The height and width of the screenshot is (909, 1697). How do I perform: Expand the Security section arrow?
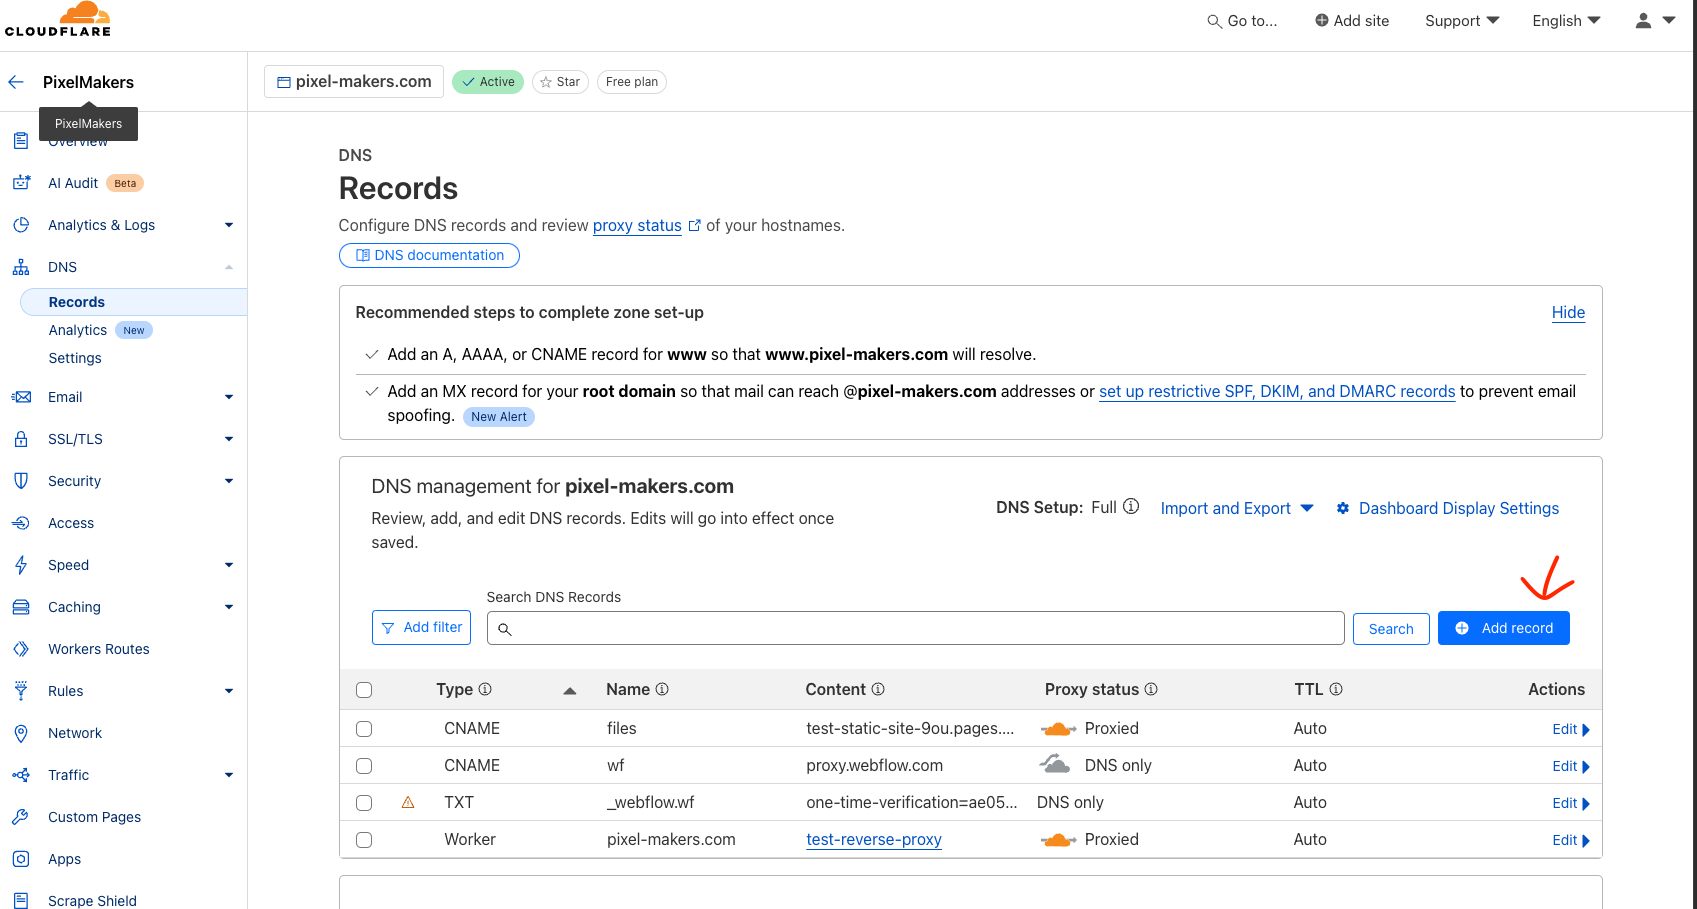(229, 481)
